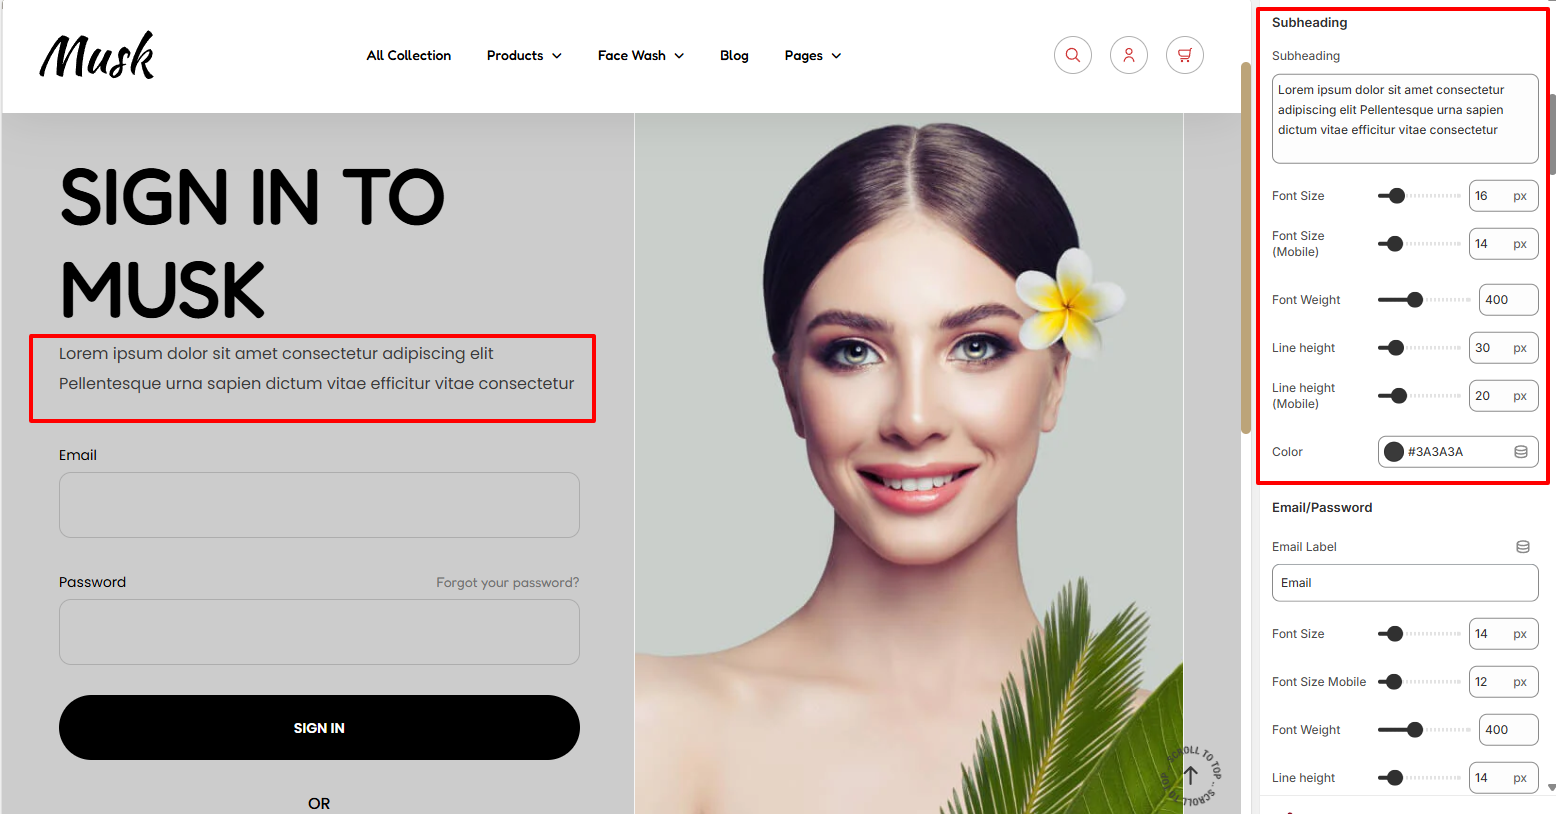This screenshot has height=814, width=1556.
Task: Click Subheading Font Size slider
Action: click(x=1419, y=196)
